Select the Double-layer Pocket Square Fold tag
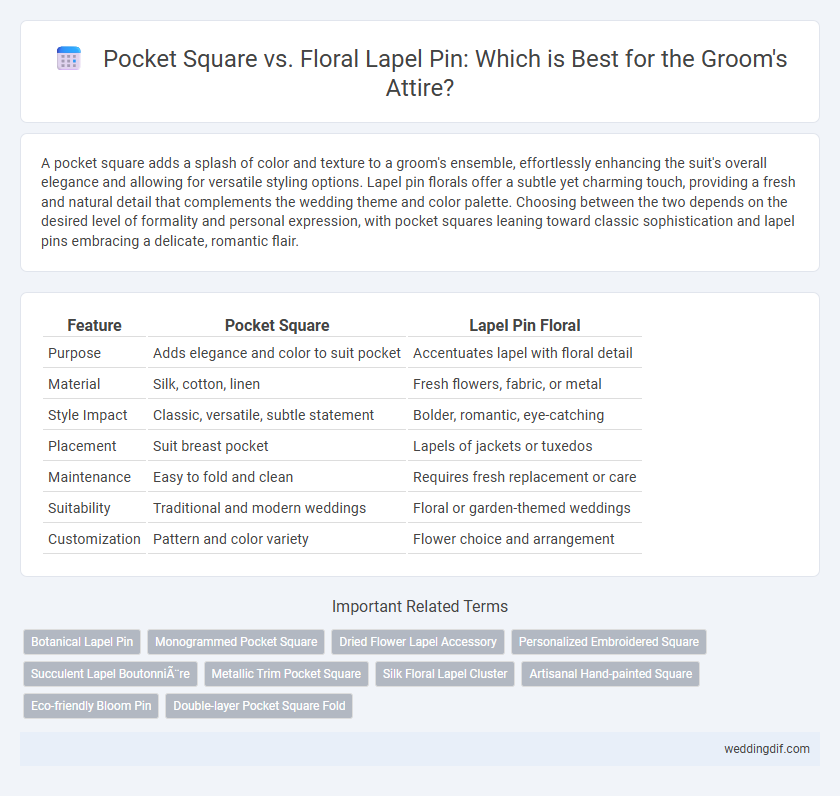 click(259, 706)
